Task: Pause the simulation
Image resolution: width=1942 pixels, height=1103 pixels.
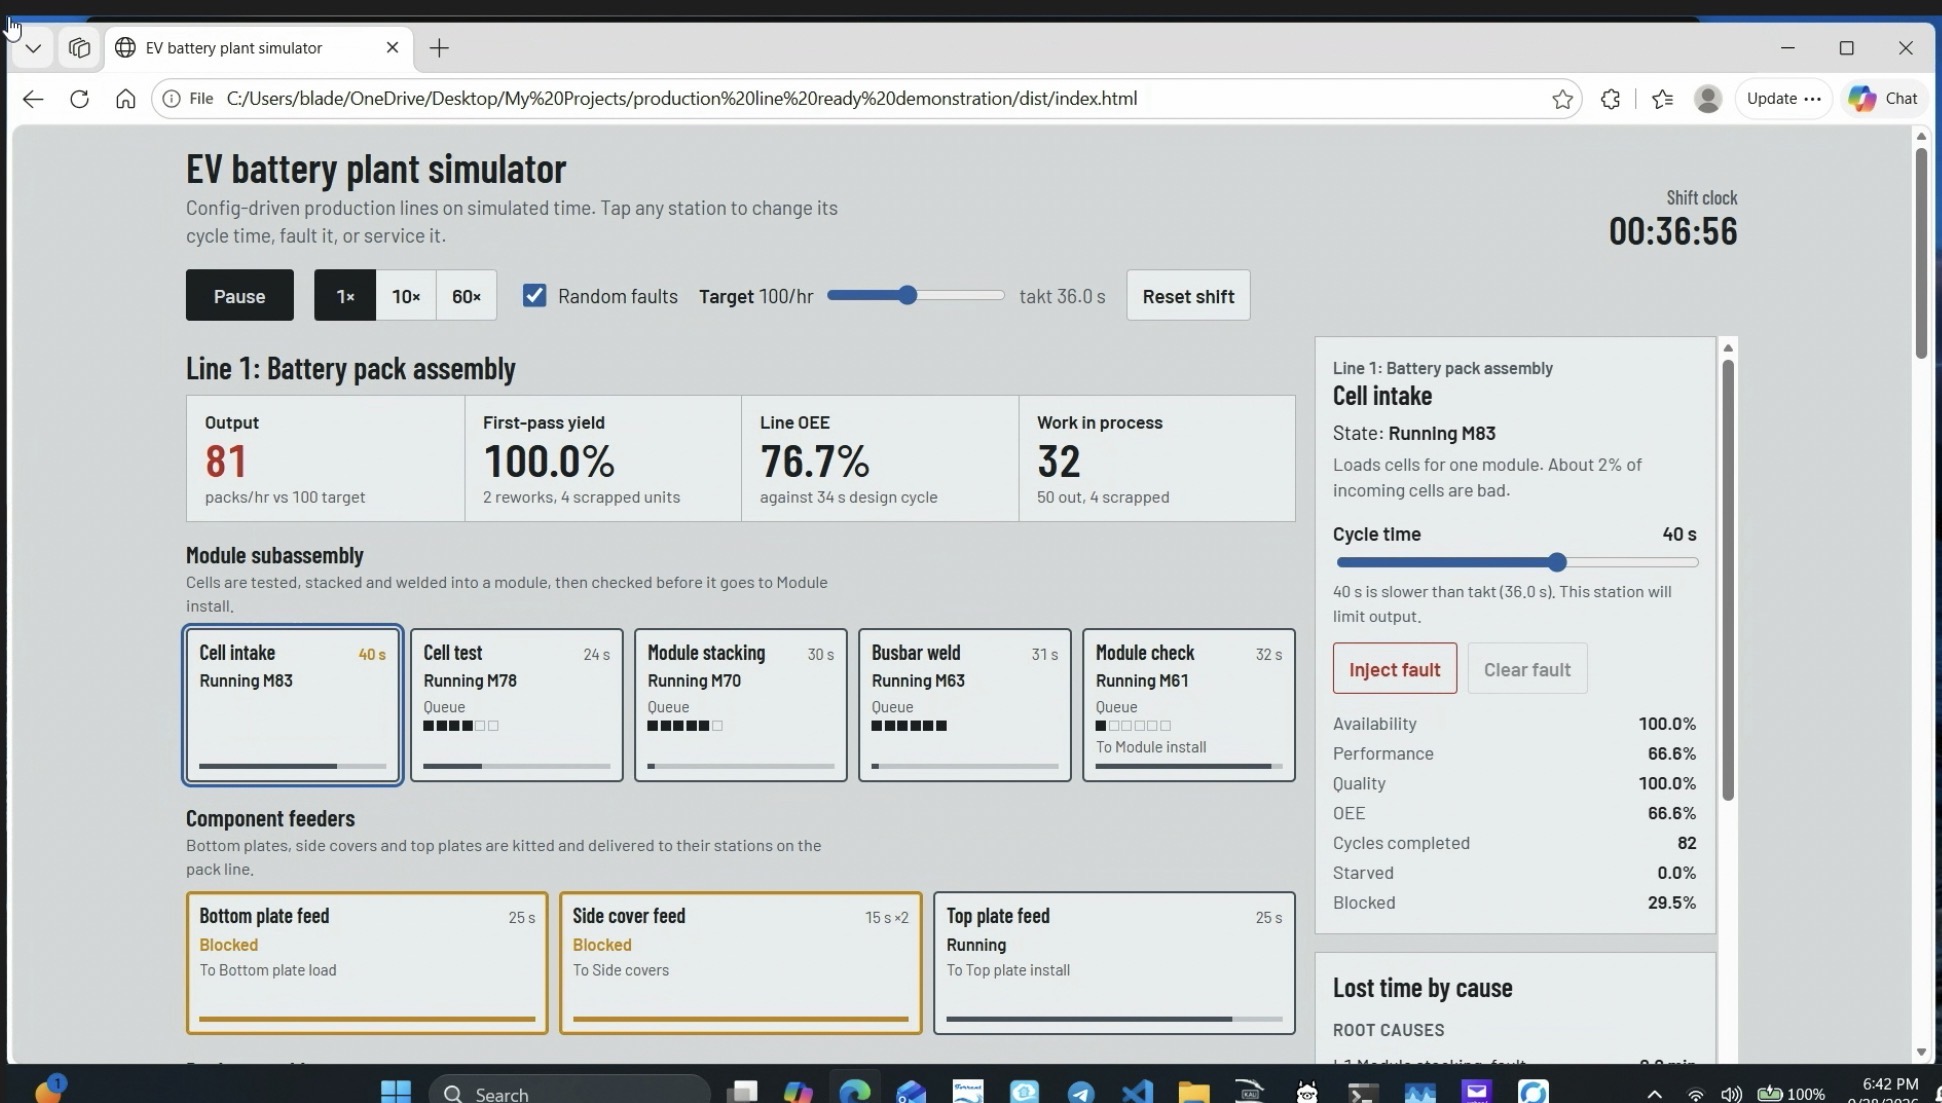Action: coord(240,296)
